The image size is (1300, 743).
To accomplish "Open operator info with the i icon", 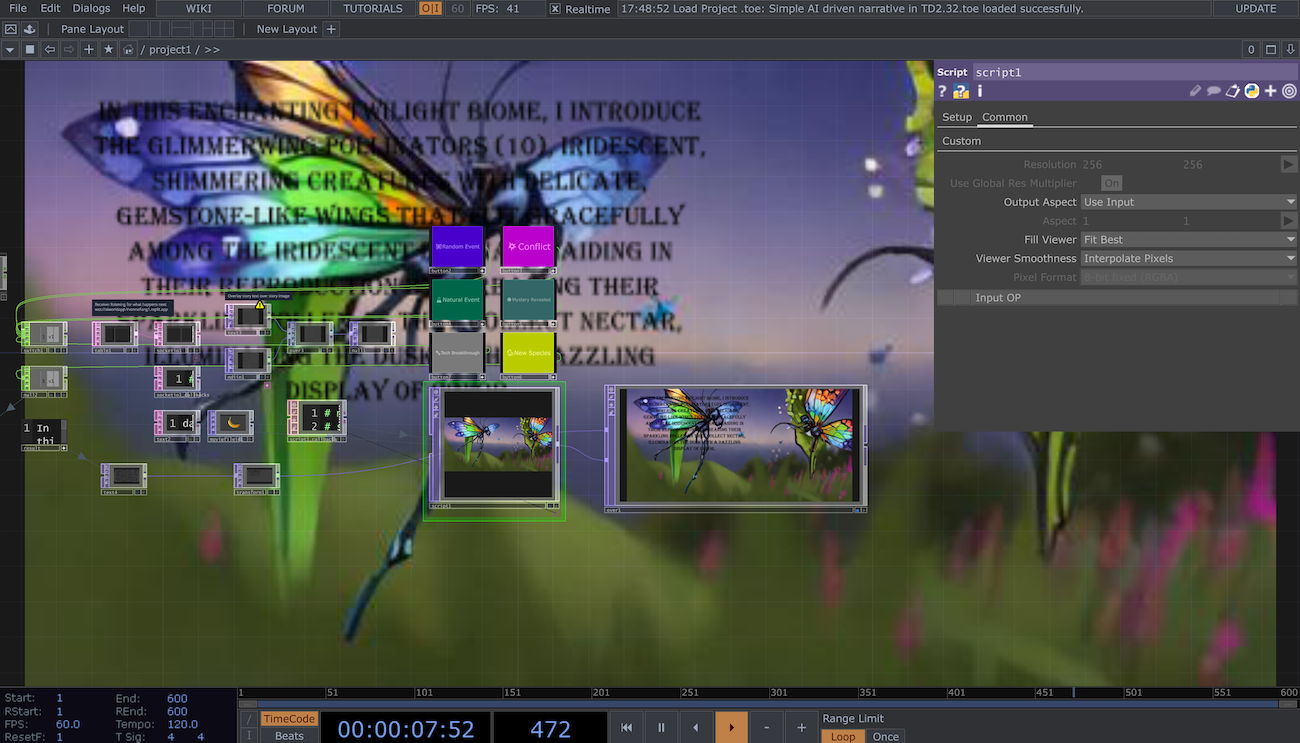I will 979,91.
